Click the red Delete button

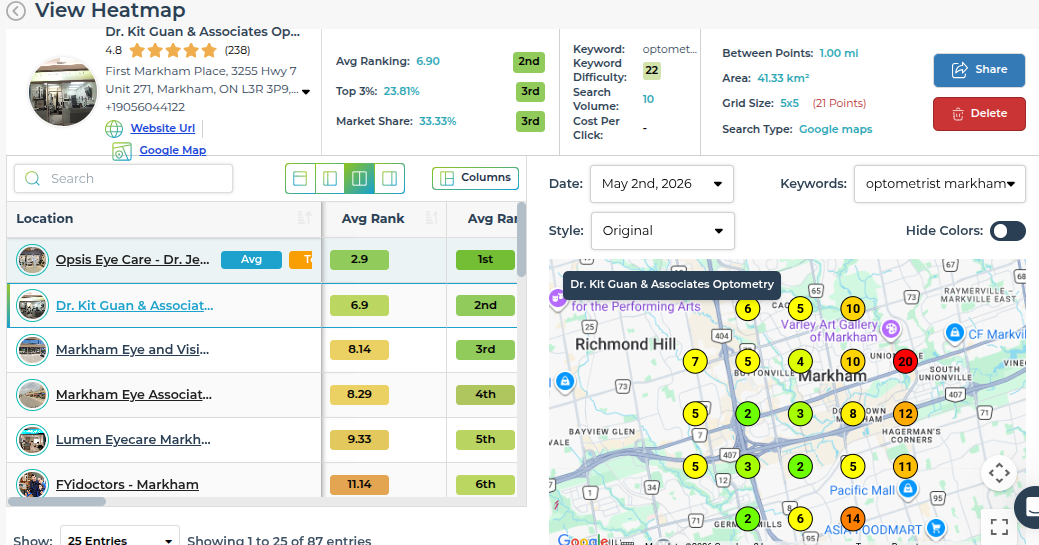(979, 114)
